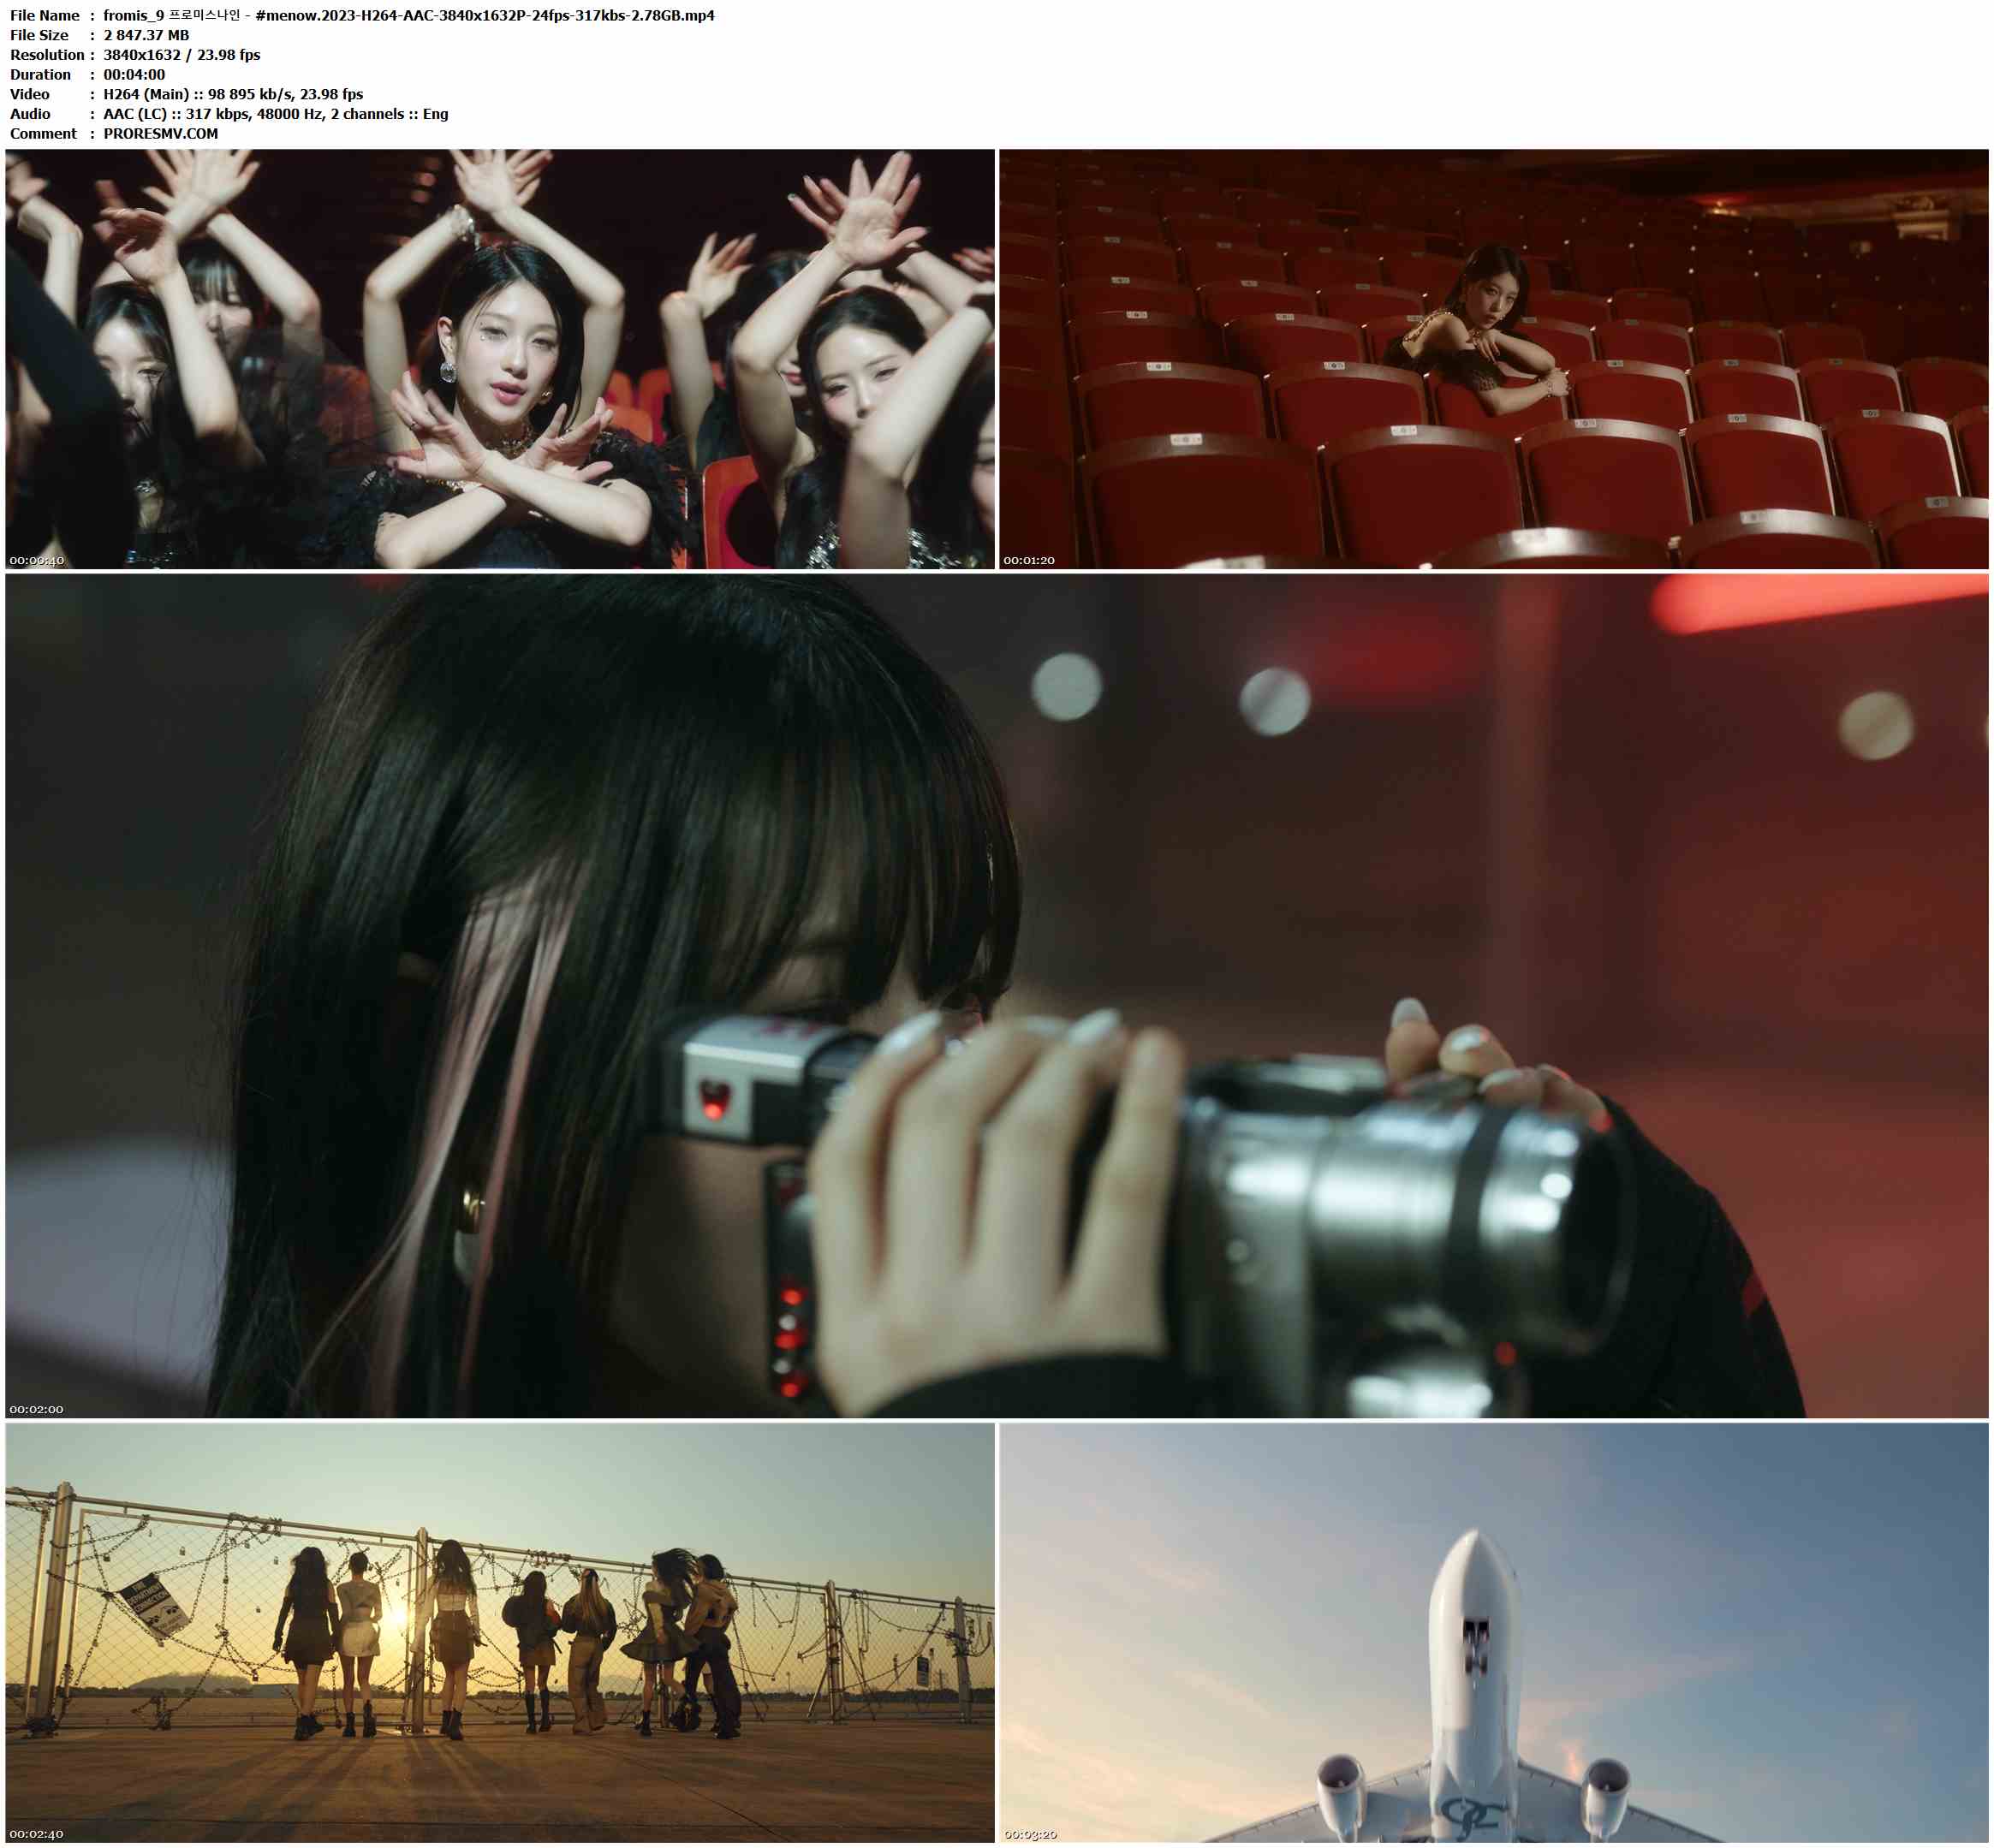Image resolution: width=1994 pixels, height=1848 pixels.
Task: Select the duration value 00:04:00
Action: click(x=134, y=75)
